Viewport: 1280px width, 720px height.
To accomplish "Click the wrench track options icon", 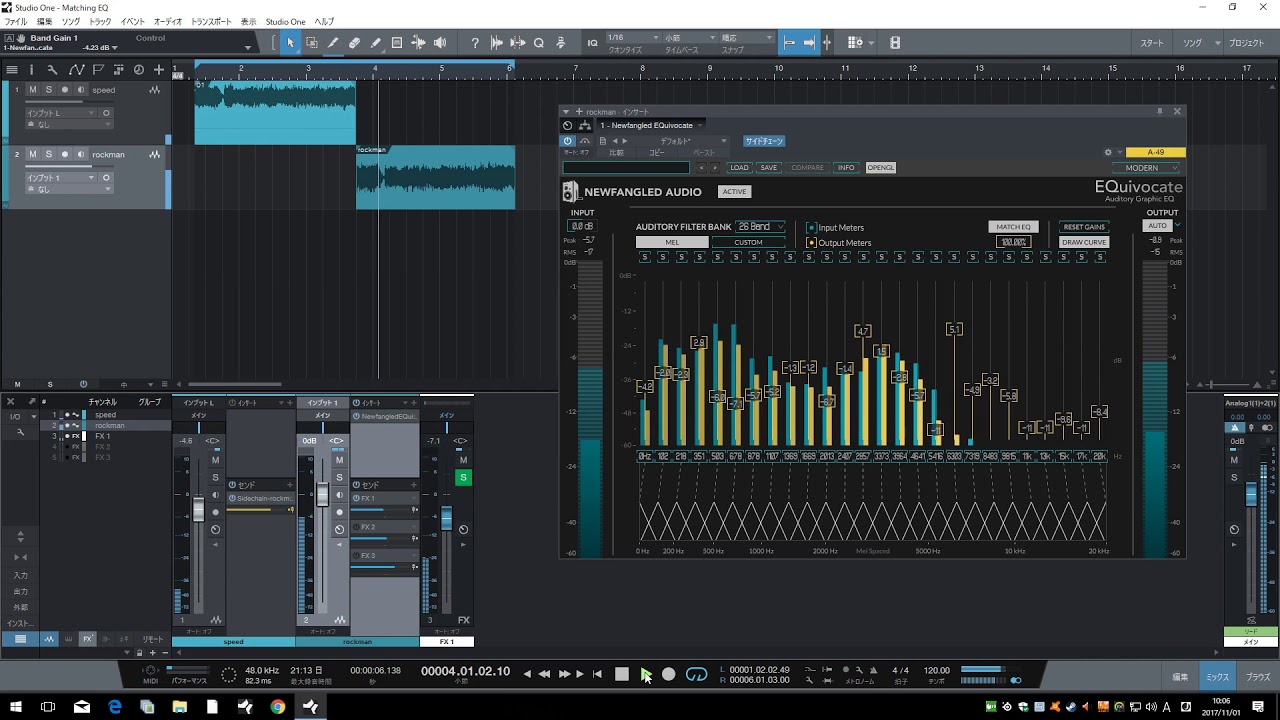I will [52, 70].
